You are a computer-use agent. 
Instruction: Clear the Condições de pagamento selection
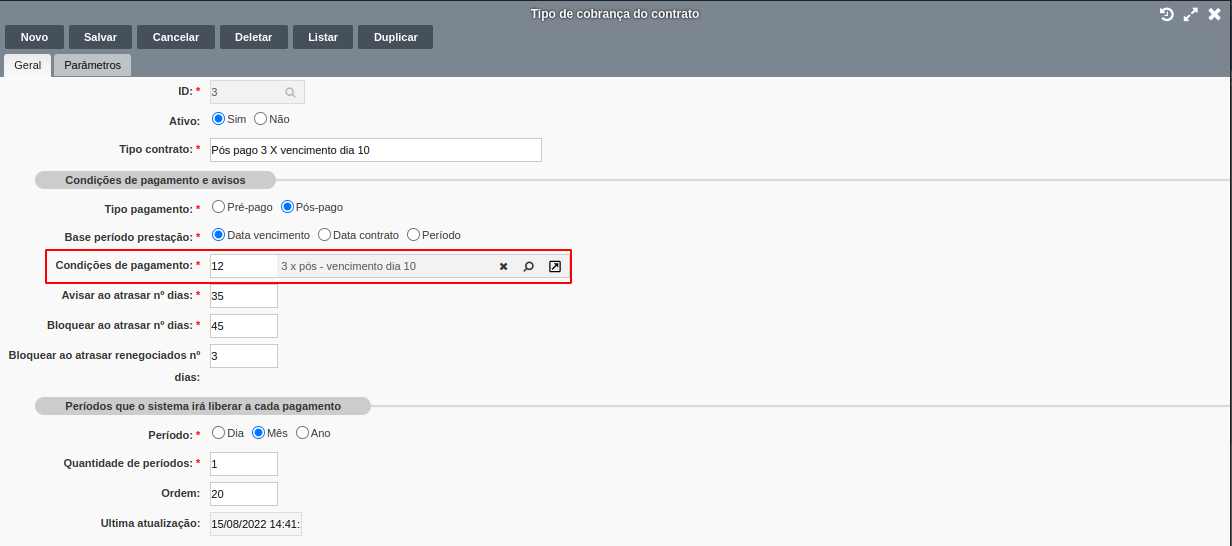(x=504, y=267)
